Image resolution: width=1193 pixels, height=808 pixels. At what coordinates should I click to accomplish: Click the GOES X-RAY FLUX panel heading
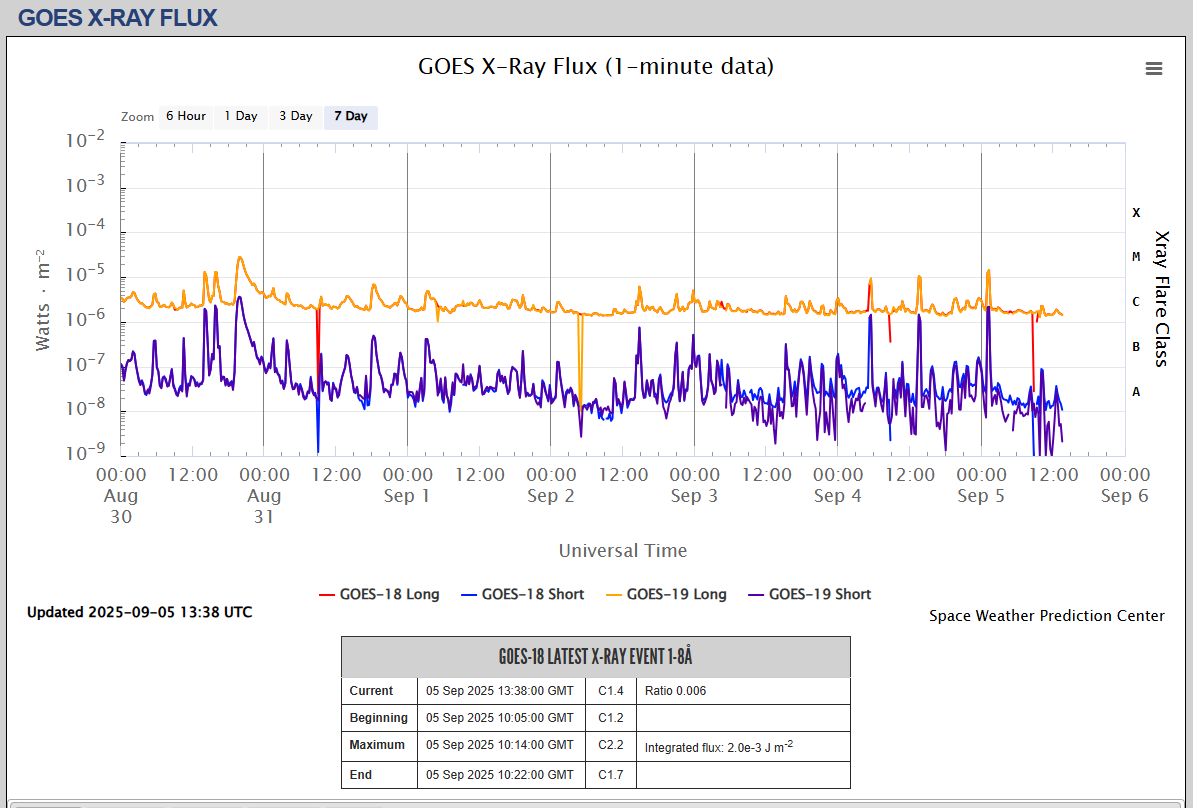tap(117, 17)
